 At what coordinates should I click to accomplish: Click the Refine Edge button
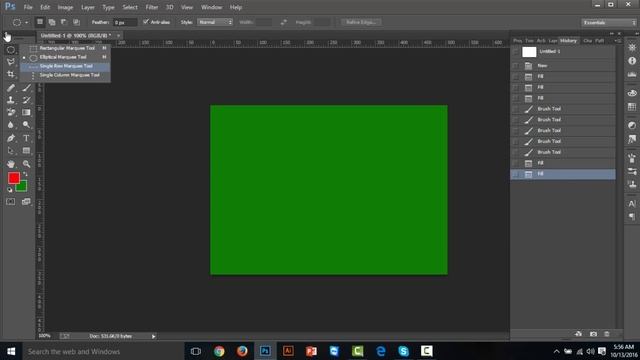tap(361, 22)
